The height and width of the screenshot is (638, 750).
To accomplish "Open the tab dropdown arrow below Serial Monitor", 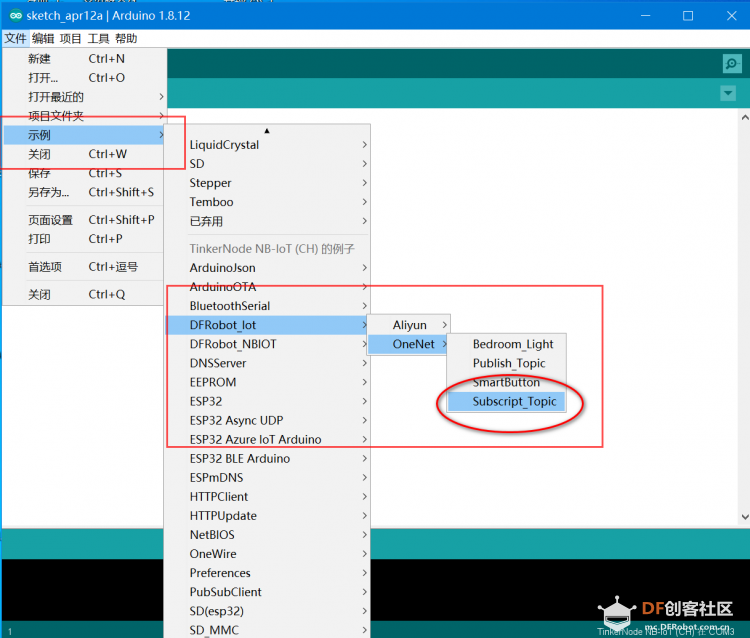I will click(728, 93).
